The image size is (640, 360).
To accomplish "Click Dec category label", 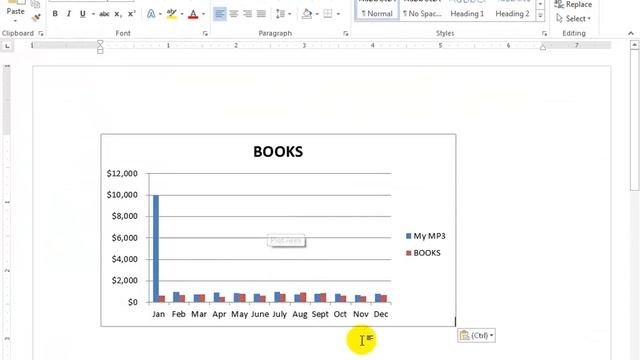I will [381, 314].
